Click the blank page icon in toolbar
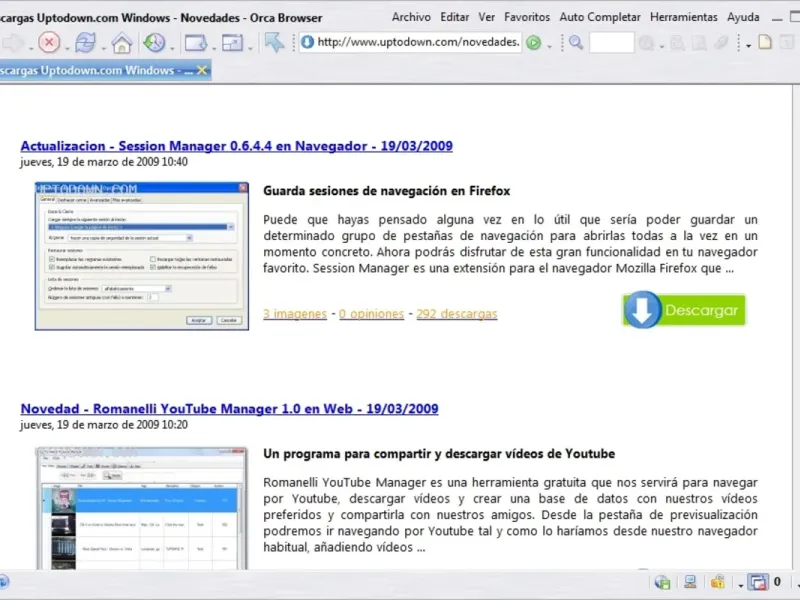This screenshot has height=600, width=800. tap(765, 42)
